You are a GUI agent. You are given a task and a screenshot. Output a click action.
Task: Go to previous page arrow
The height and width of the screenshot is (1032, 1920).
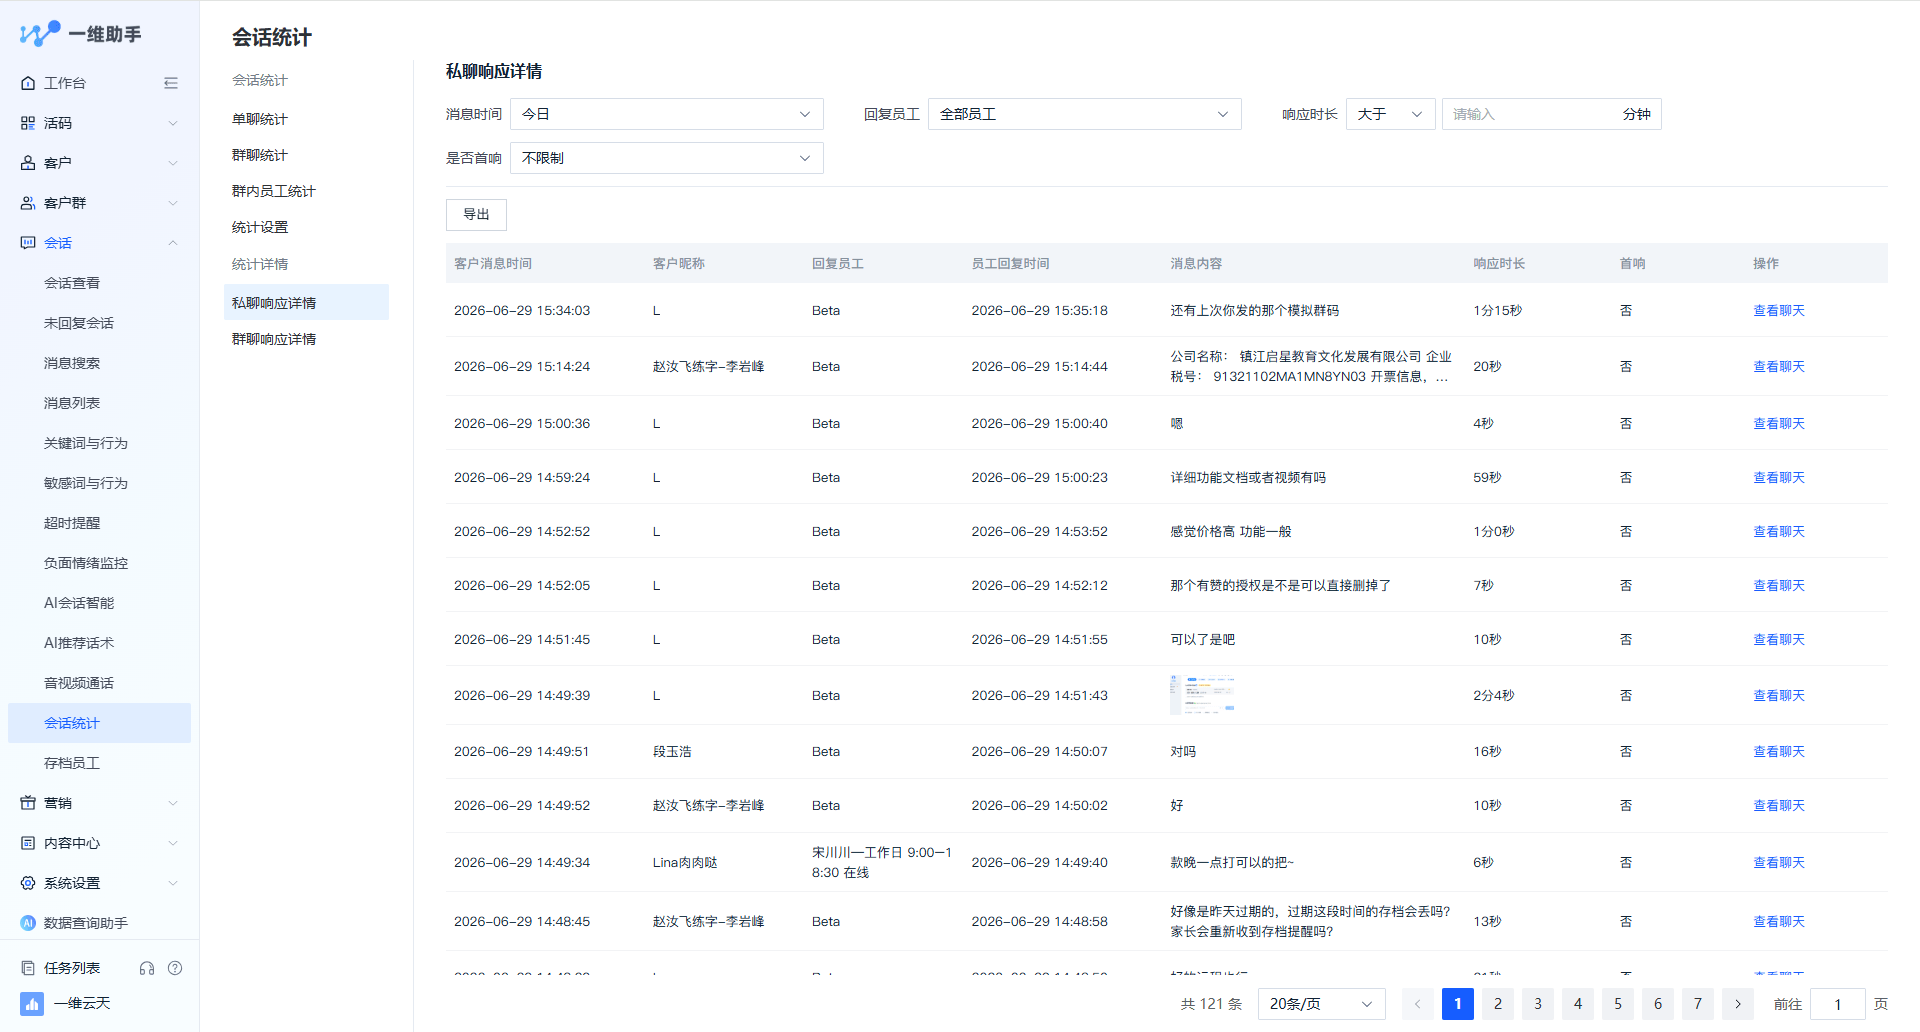1418,1004
